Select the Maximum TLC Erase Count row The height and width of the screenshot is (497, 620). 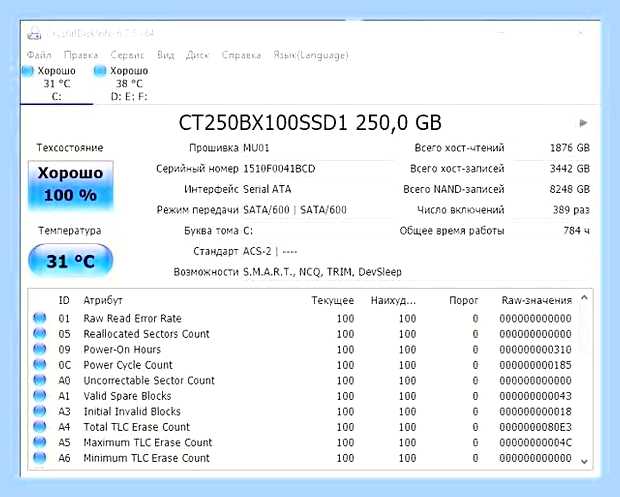(303, 442)
